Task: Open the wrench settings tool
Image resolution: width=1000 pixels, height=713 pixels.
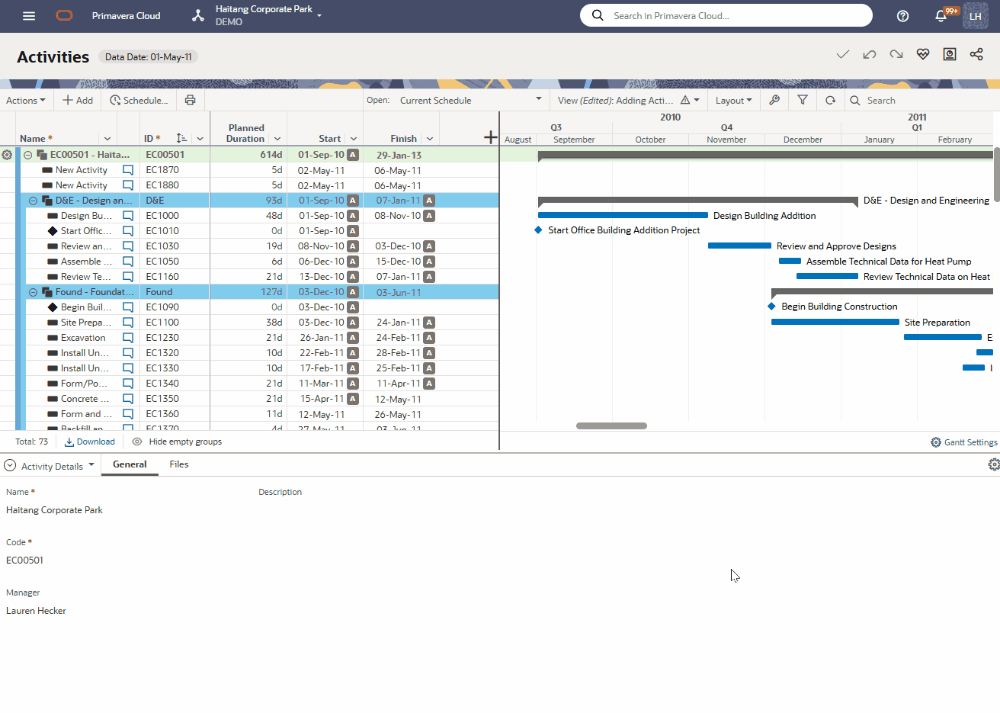Action: [774, 100]
